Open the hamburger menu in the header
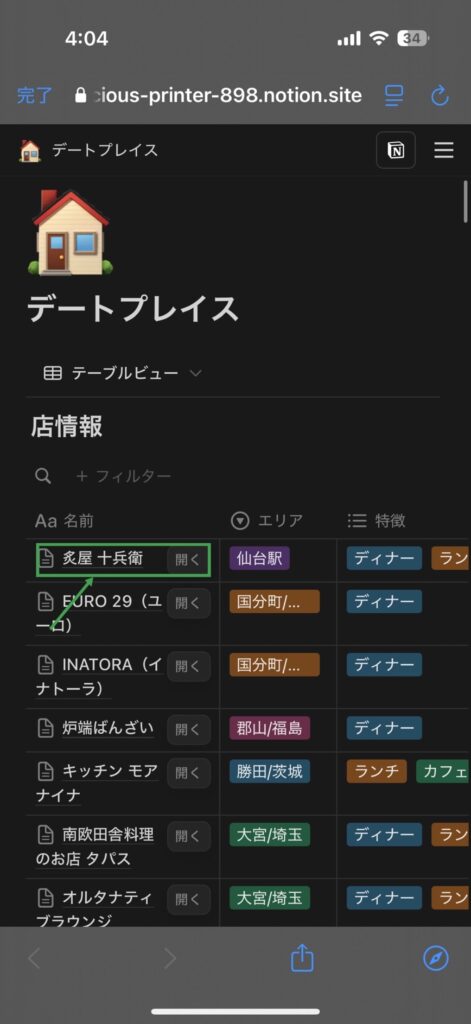The image size is (471, 1024). pos(444,150)
